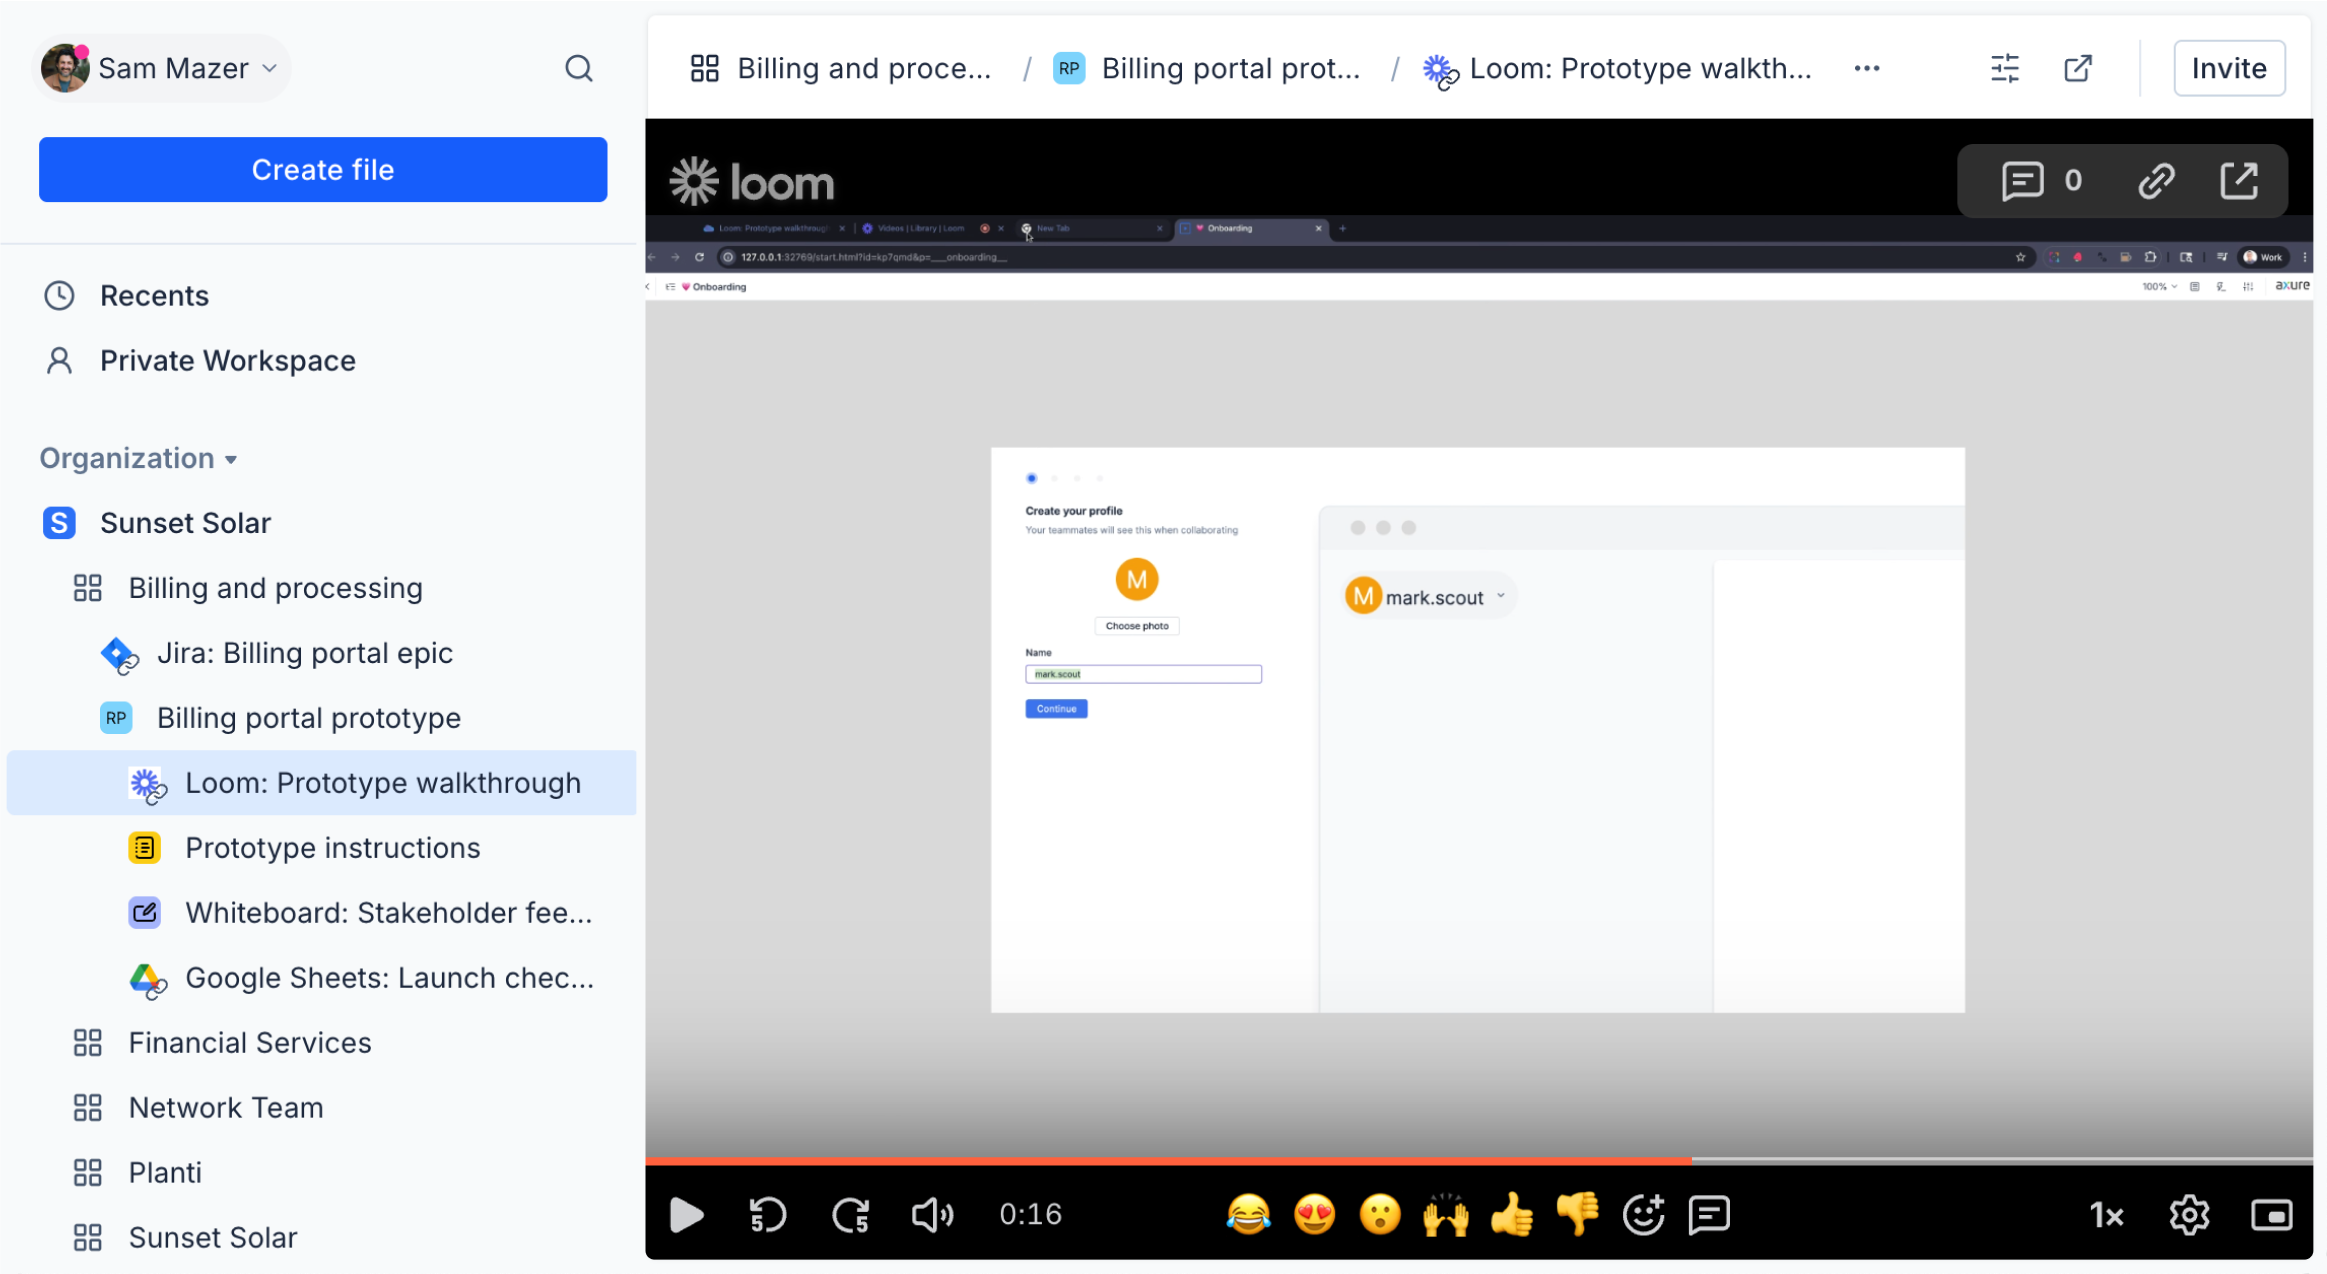The width and height of the screenshot is (2327, 1274).
Task: Open Private Workspace
Action: click(198, 360)
